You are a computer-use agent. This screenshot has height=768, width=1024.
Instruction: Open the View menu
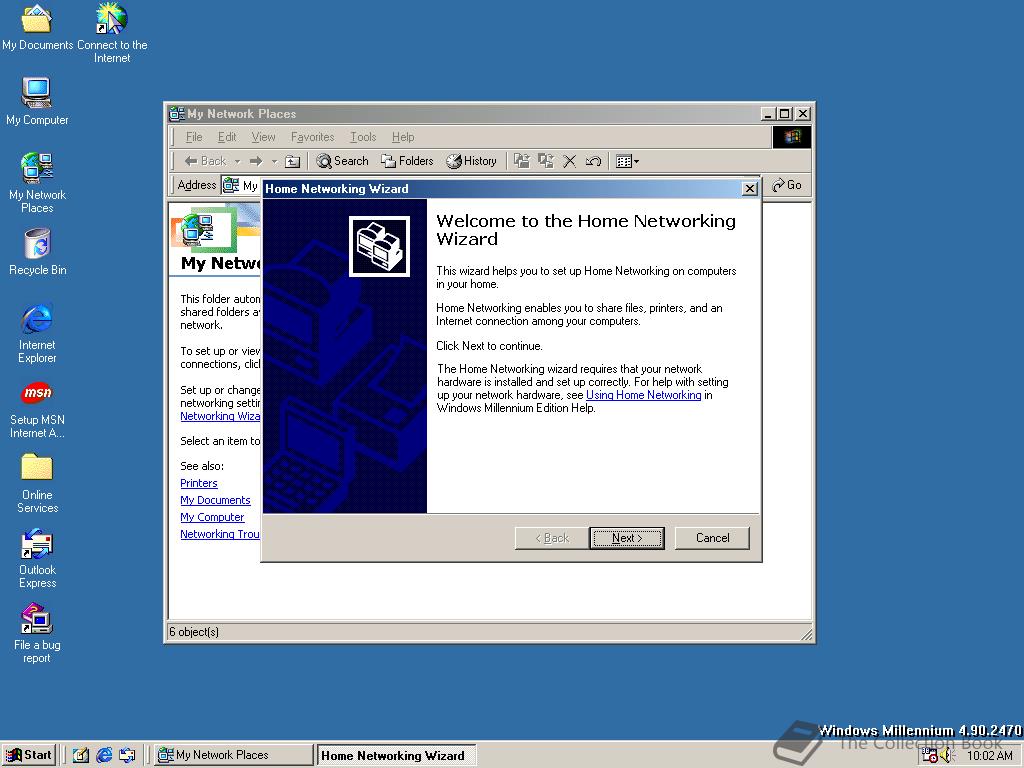click(263, 137)
